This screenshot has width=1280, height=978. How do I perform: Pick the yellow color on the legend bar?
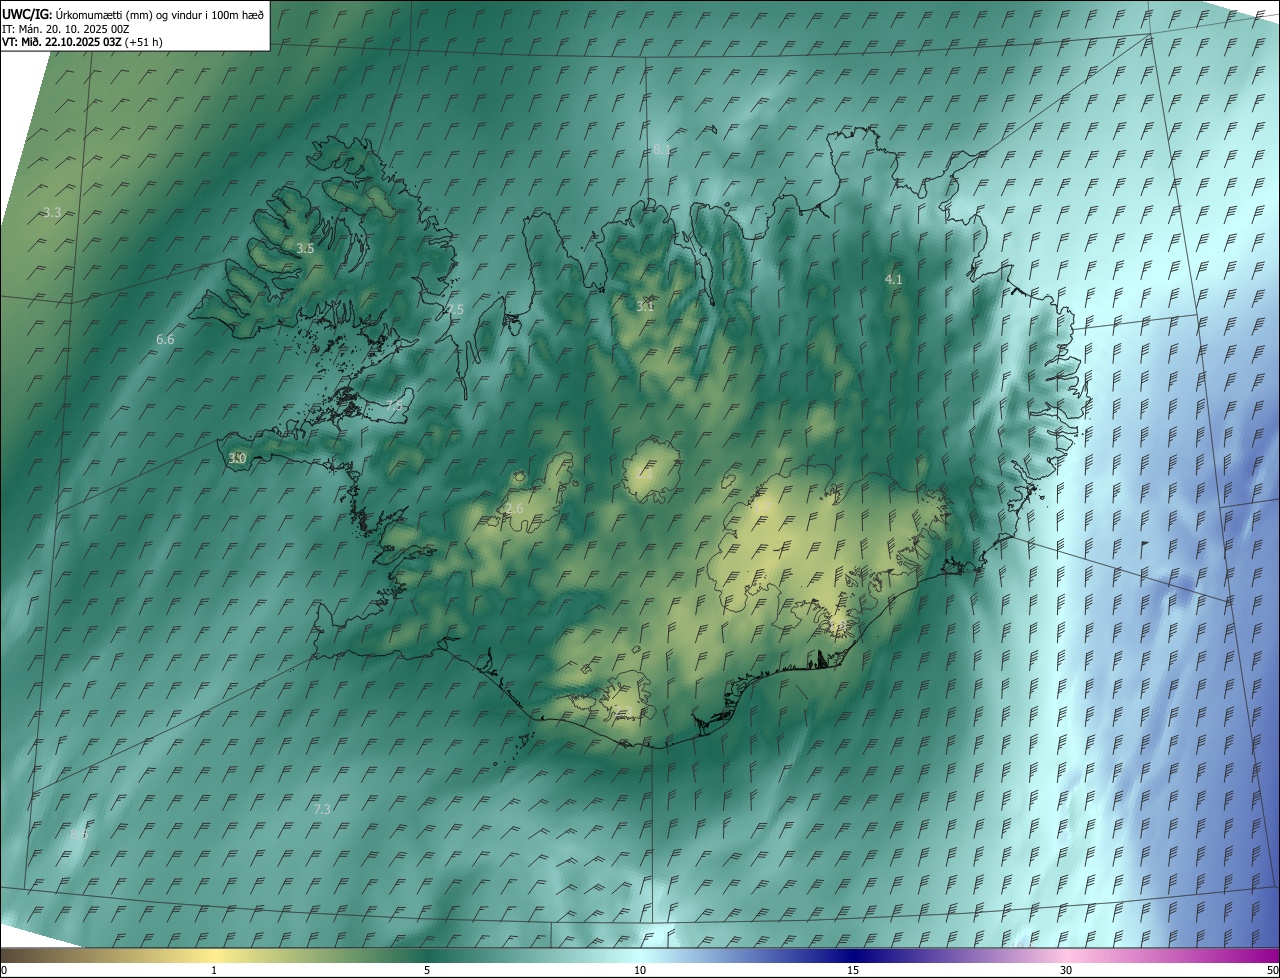214,955
